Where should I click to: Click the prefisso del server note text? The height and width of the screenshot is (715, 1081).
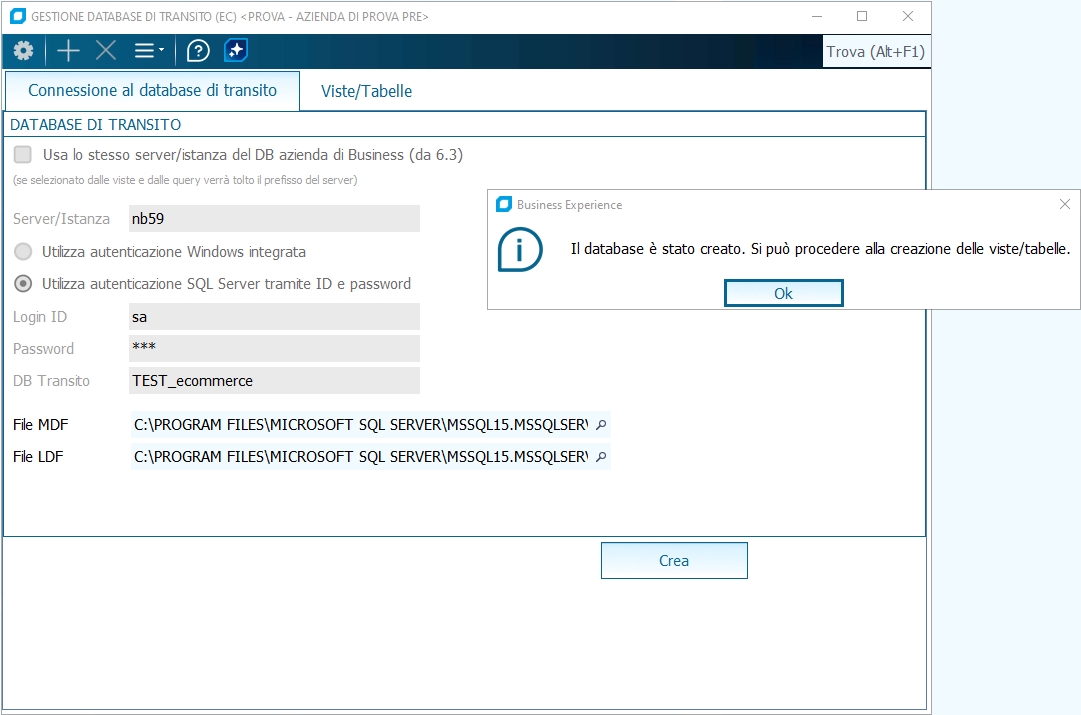pyautogui.click(x=185, y=180)
